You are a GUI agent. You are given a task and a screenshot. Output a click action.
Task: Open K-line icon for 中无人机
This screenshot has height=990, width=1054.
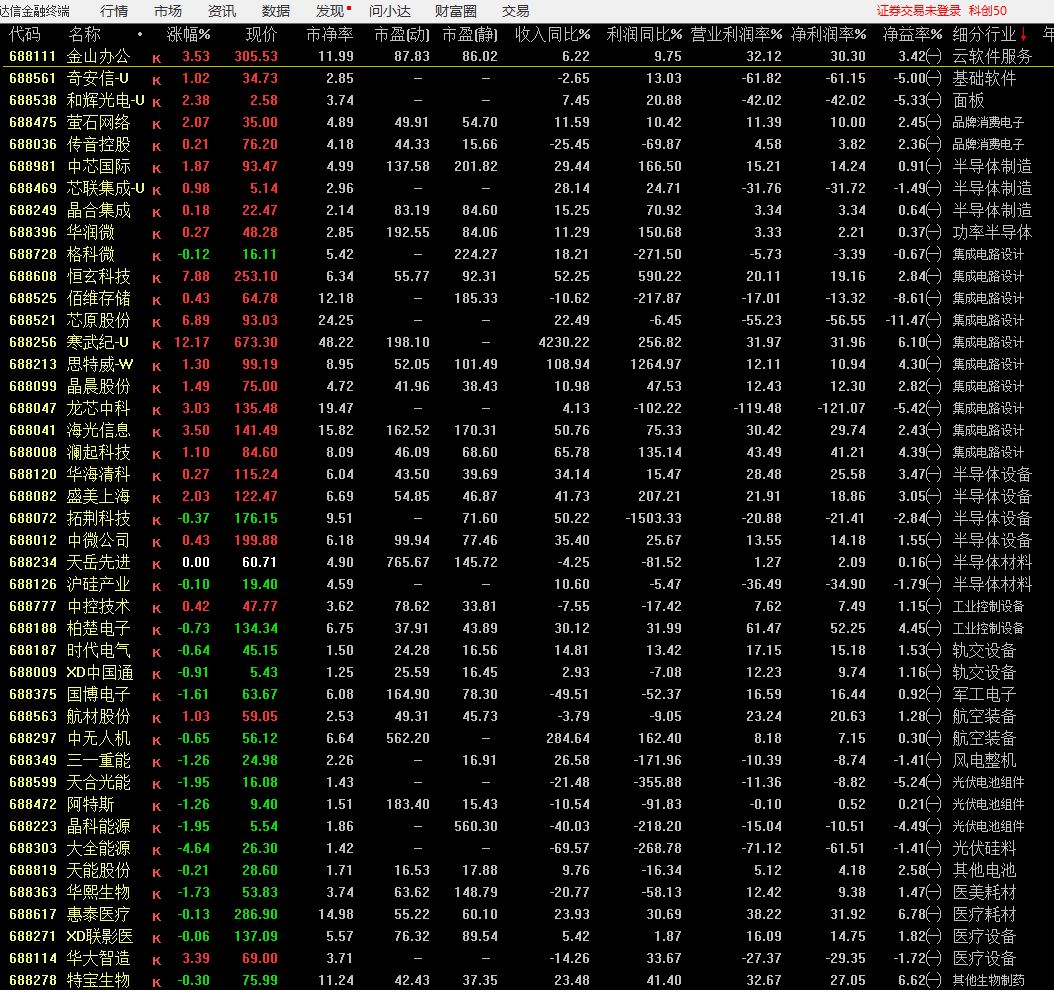(157, 741)
